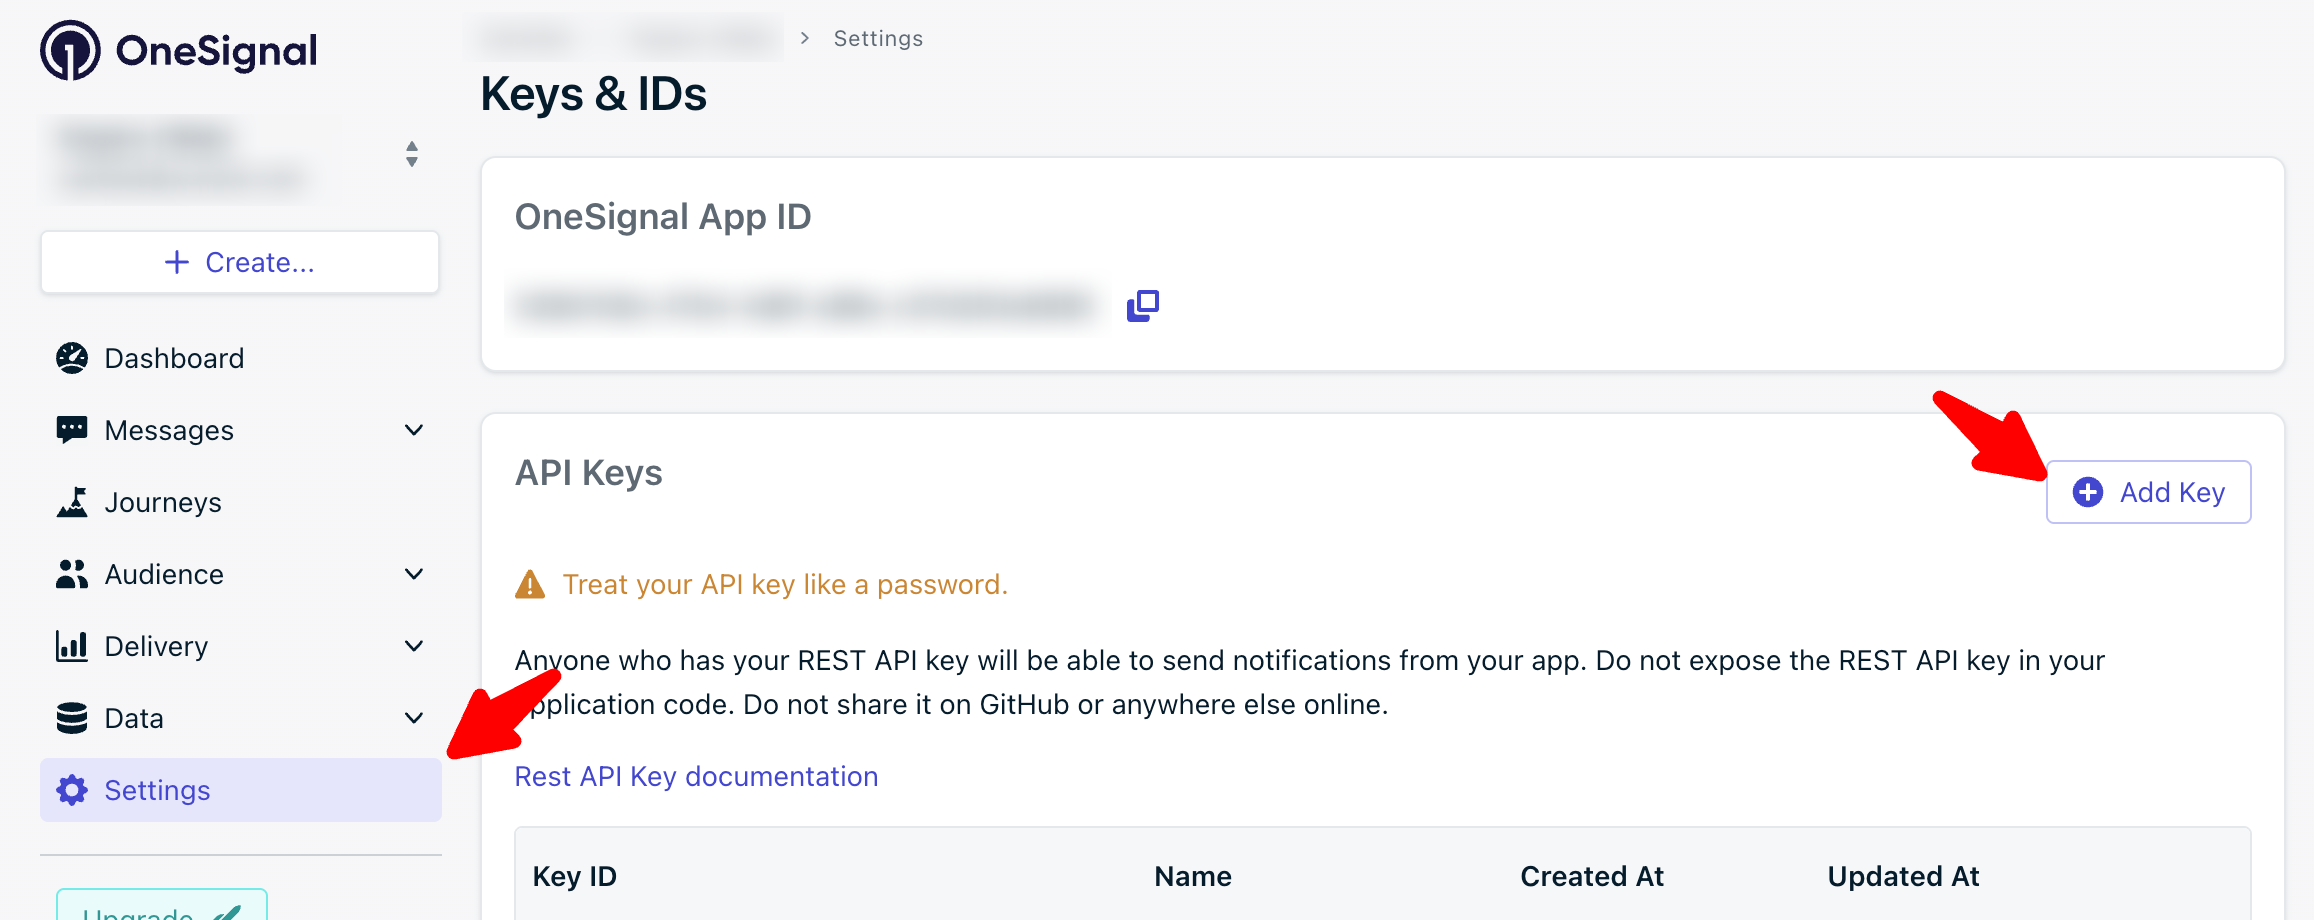Click the Data database icon
Viewport: 2314px width, 920px height.
coord(72,718)
